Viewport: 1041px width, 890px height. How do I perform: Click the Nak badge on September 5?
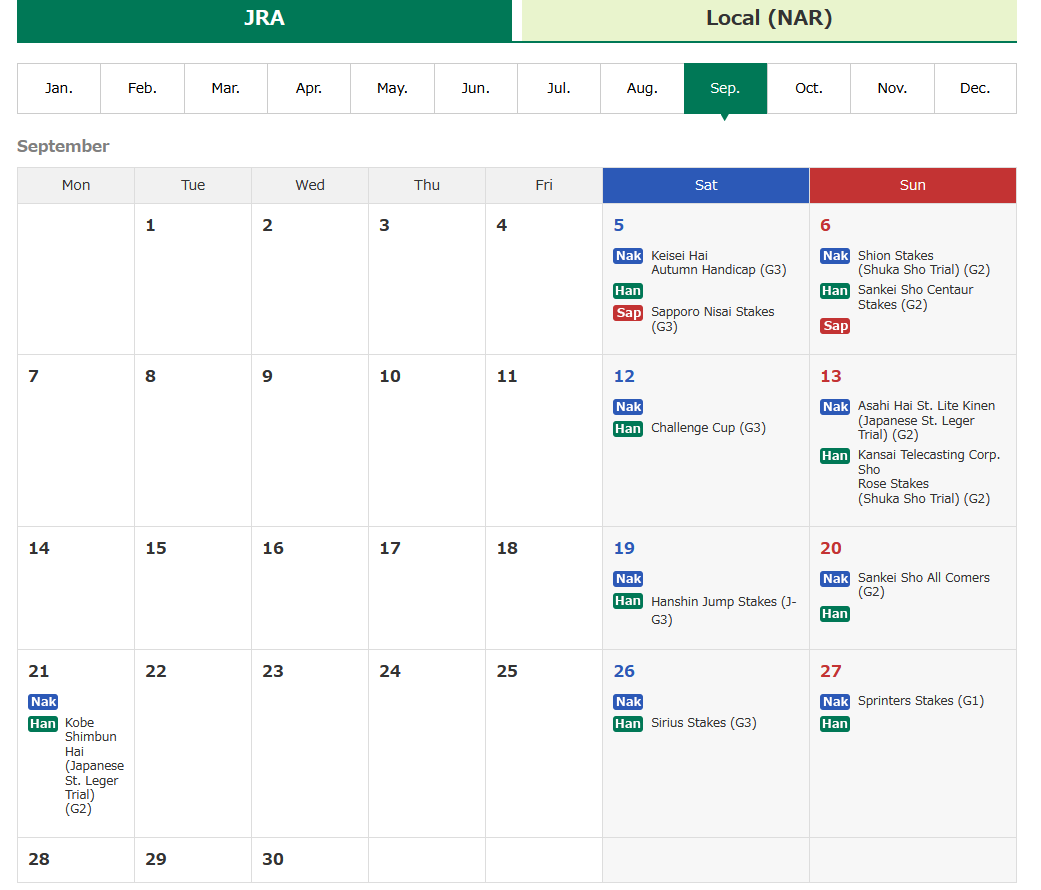pyautogui.click(x=628, y=256)
